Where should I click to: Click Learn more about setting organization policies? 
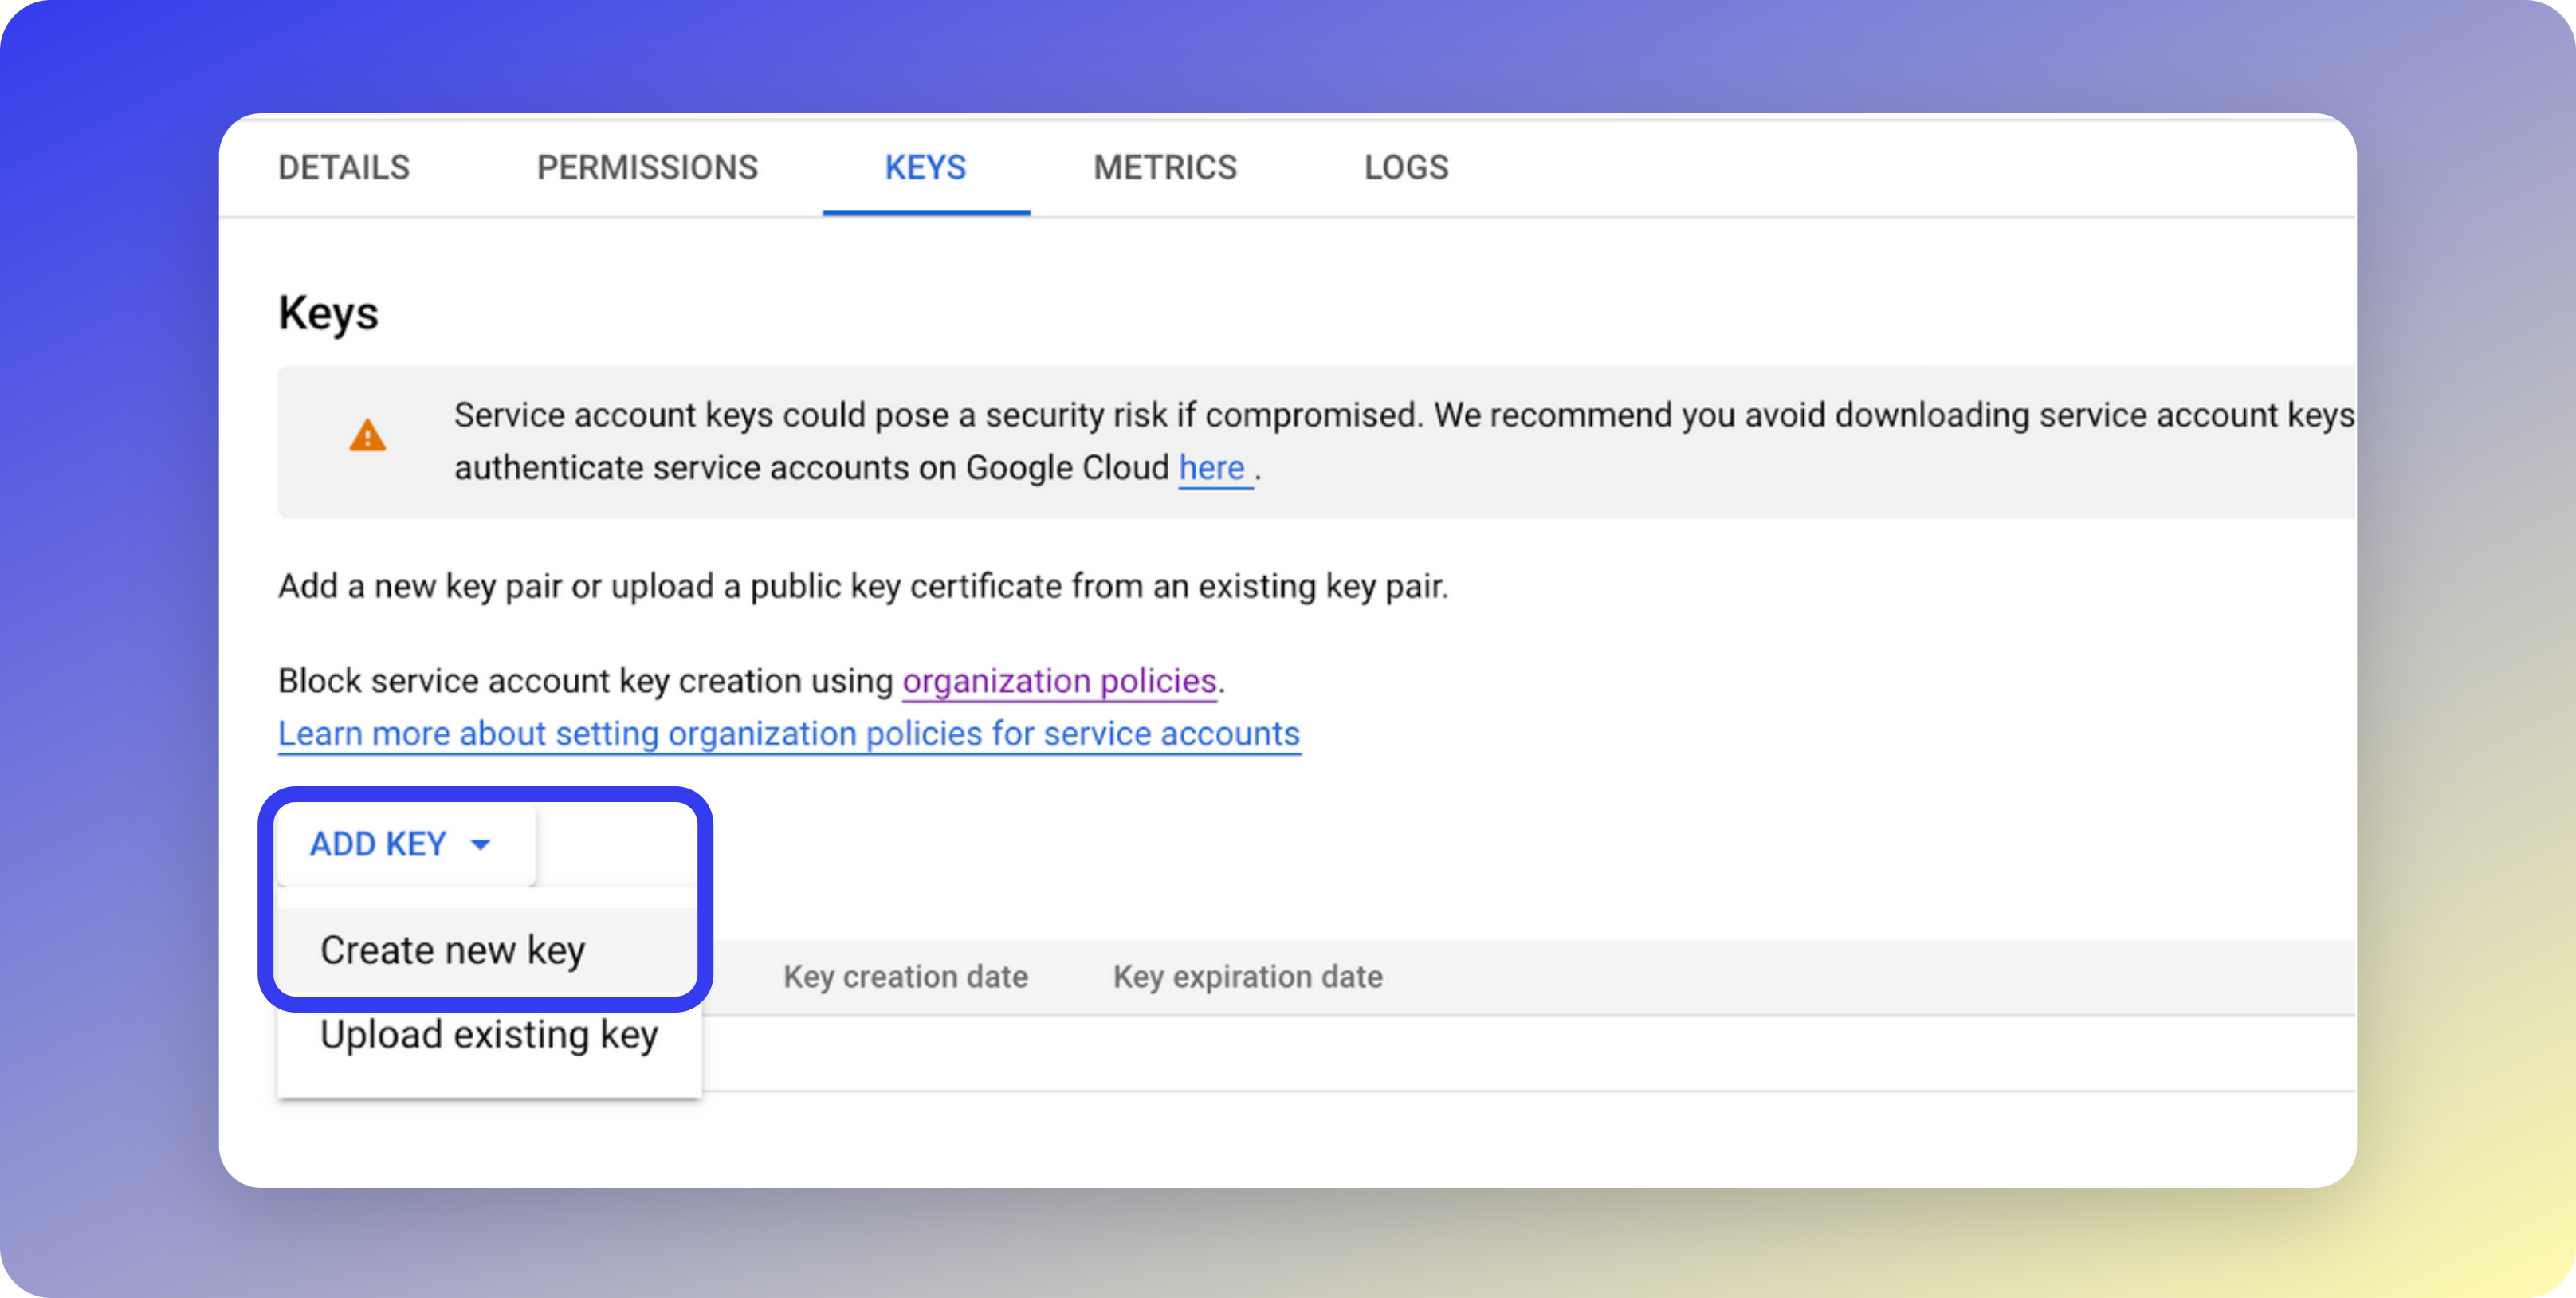pos(789,734)
